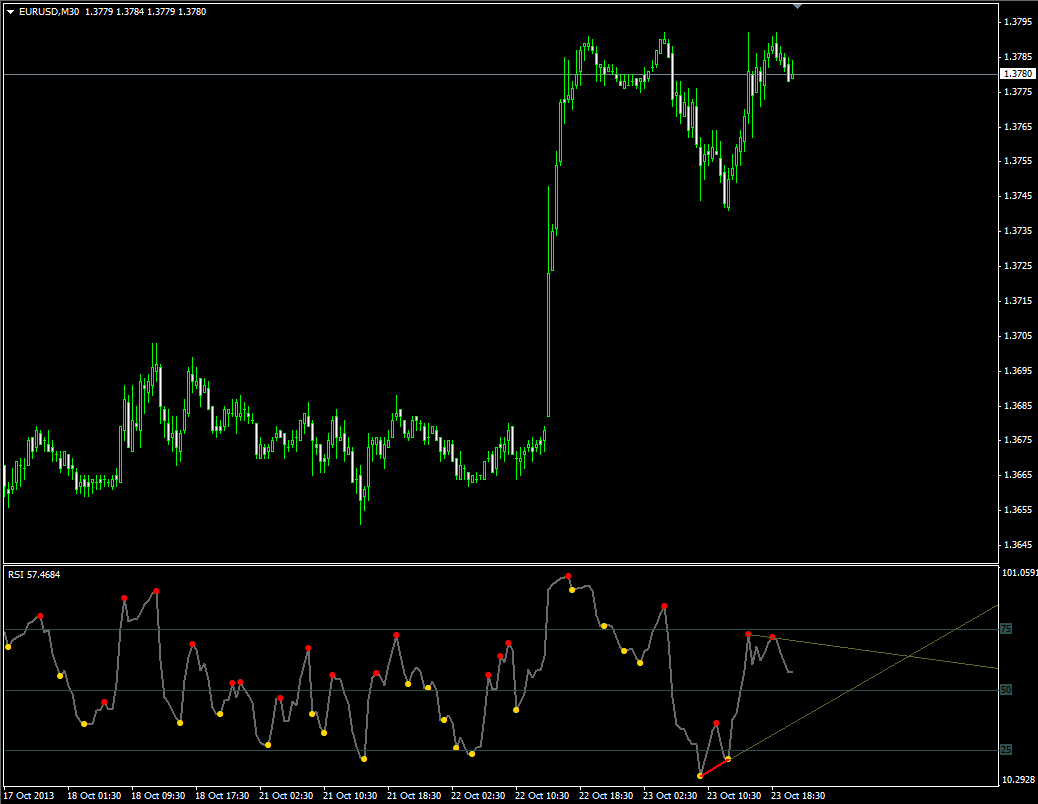Click the 1.3675 price scale label
1038x804 pixels.
(1017, 440)
